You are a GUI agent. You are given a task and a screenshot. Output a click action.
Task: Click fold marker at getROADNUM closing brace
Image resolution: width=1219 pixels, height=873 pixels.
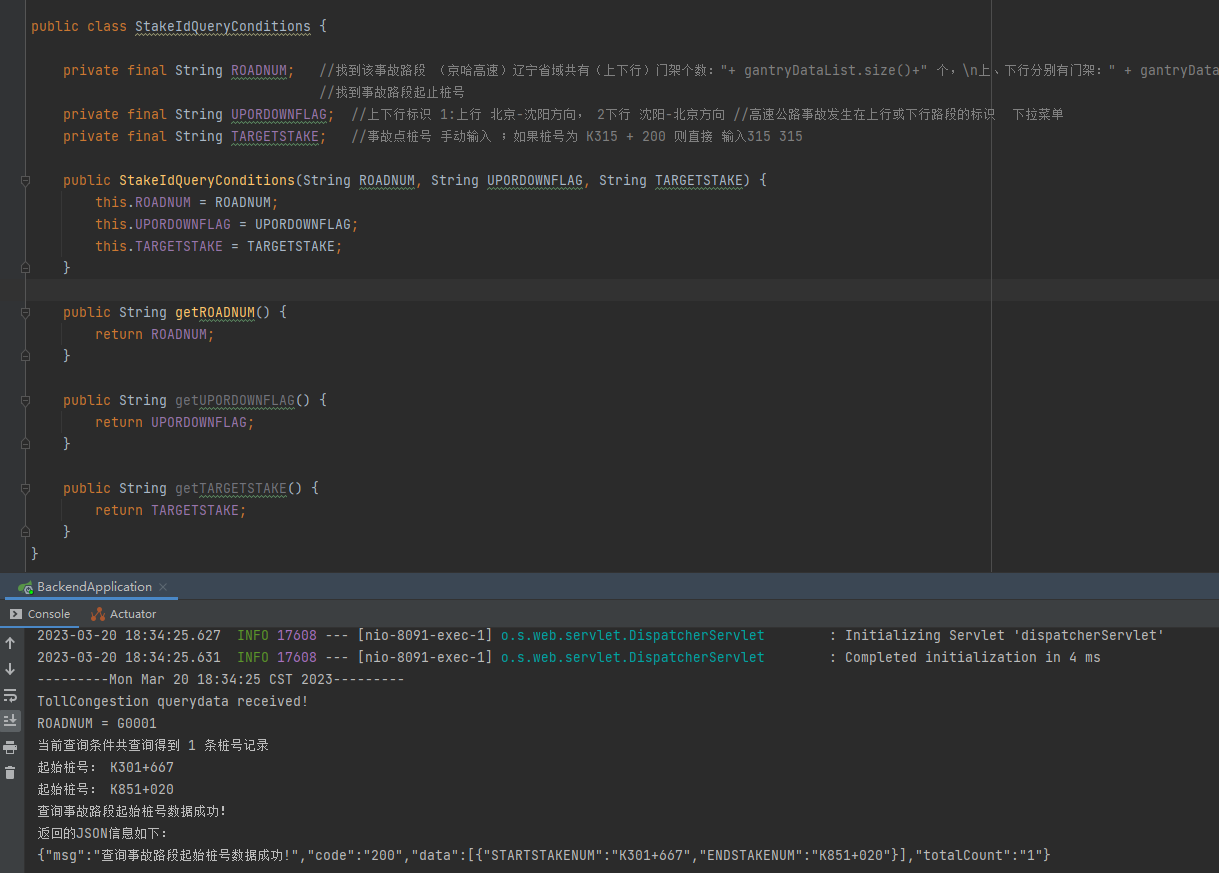click(x=25, y=356)
